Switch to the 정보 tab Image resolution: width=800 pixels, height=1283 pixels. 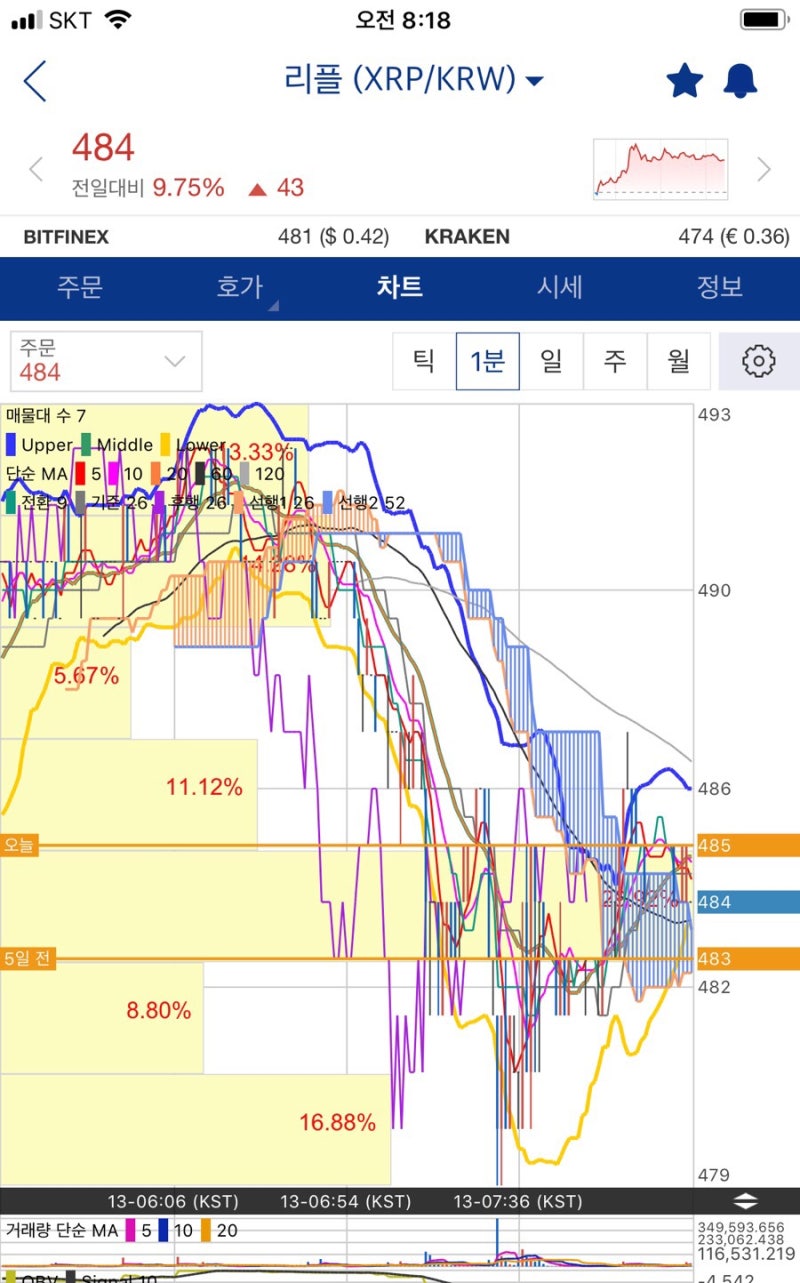[x=720, y=286]
